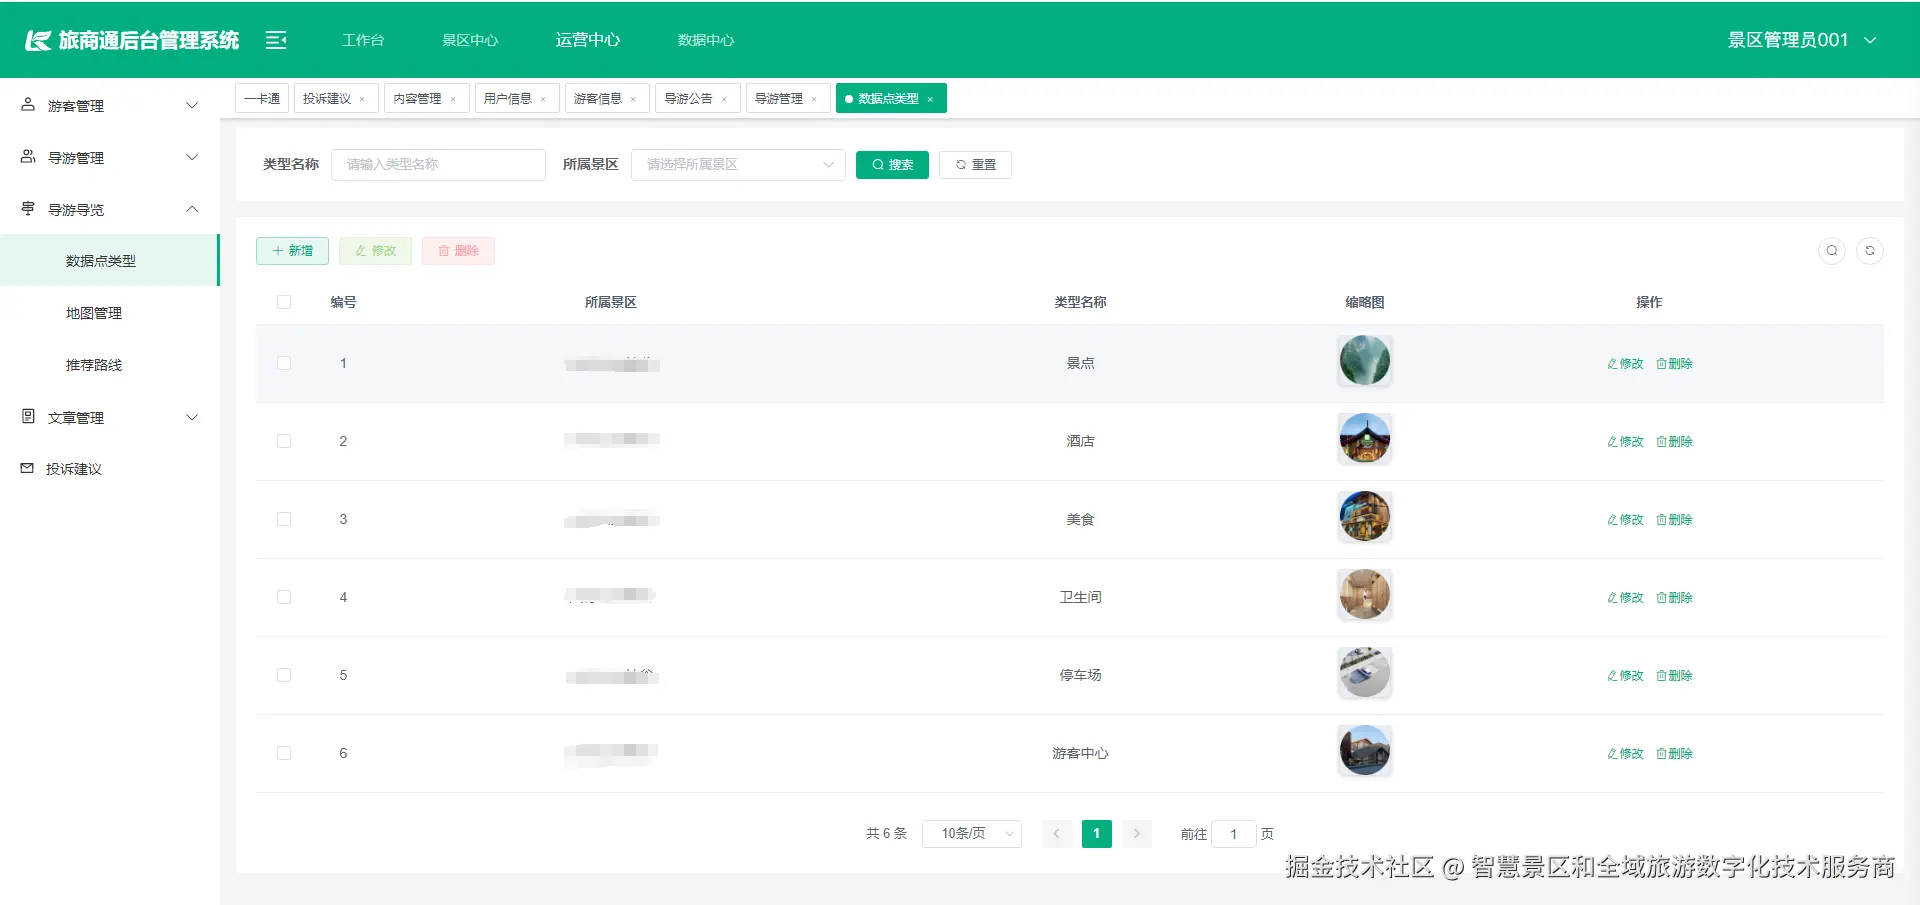Click the 游客管理 person icon in sidebar
Image resolution: width=1920 pixels, height=905 pixels.
coord(26,104)
